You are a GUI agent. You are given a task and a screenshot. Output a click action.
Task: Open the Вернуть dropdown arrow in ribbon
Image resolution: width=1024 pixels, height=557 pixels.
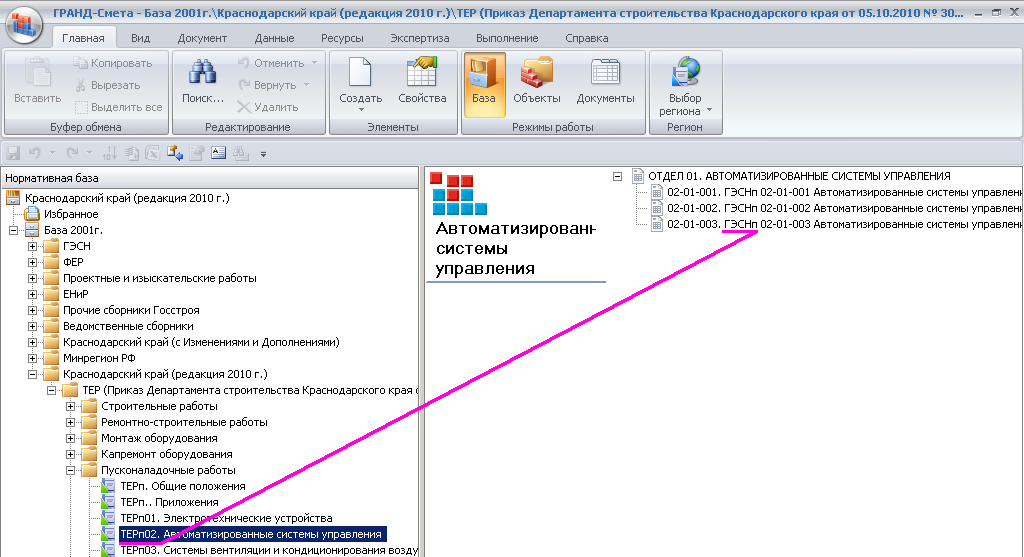point(306,85)
